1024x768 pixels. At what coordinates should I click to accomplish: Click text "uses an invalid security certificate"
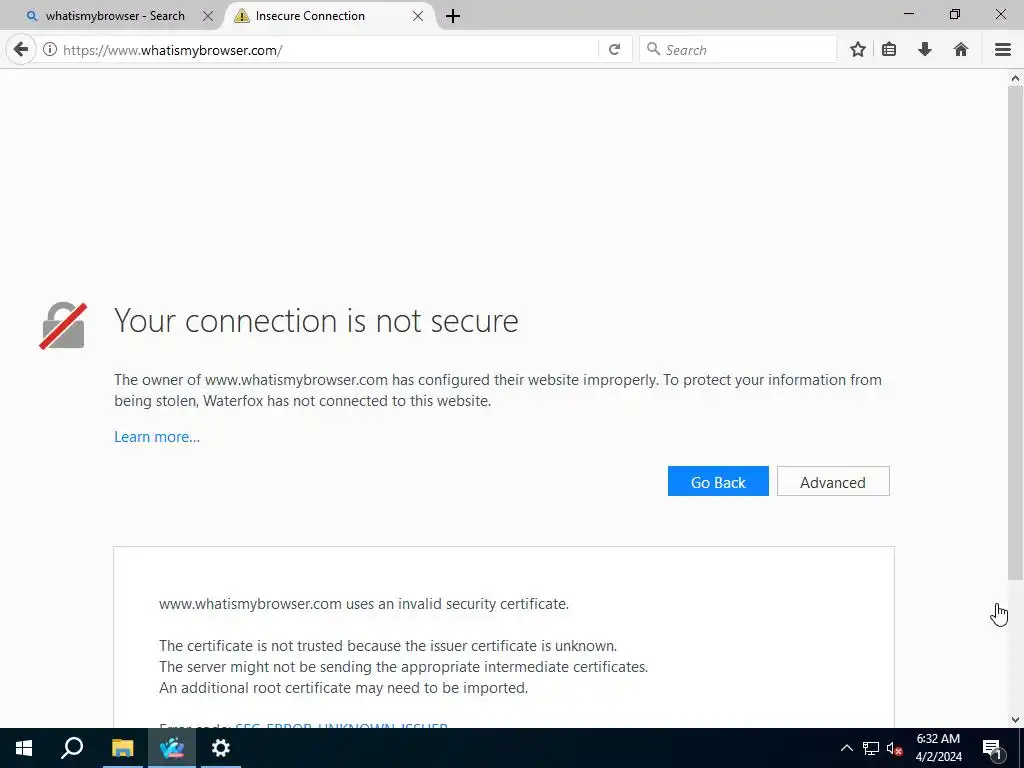[457, 604]
